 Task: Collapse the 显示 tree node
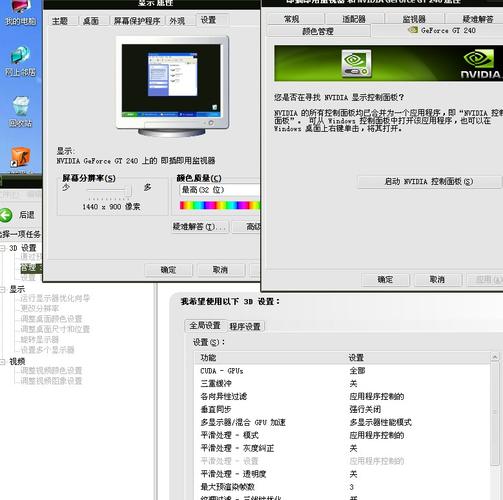tap(3, 290)
